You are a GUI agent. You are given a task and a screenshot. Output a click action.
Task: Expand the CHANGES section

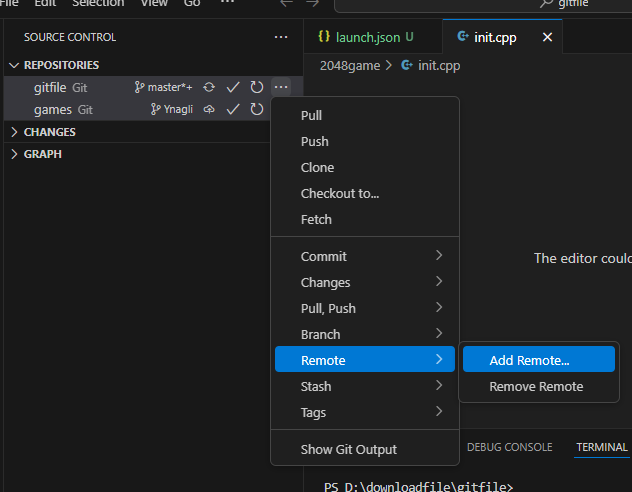(14, 132)
